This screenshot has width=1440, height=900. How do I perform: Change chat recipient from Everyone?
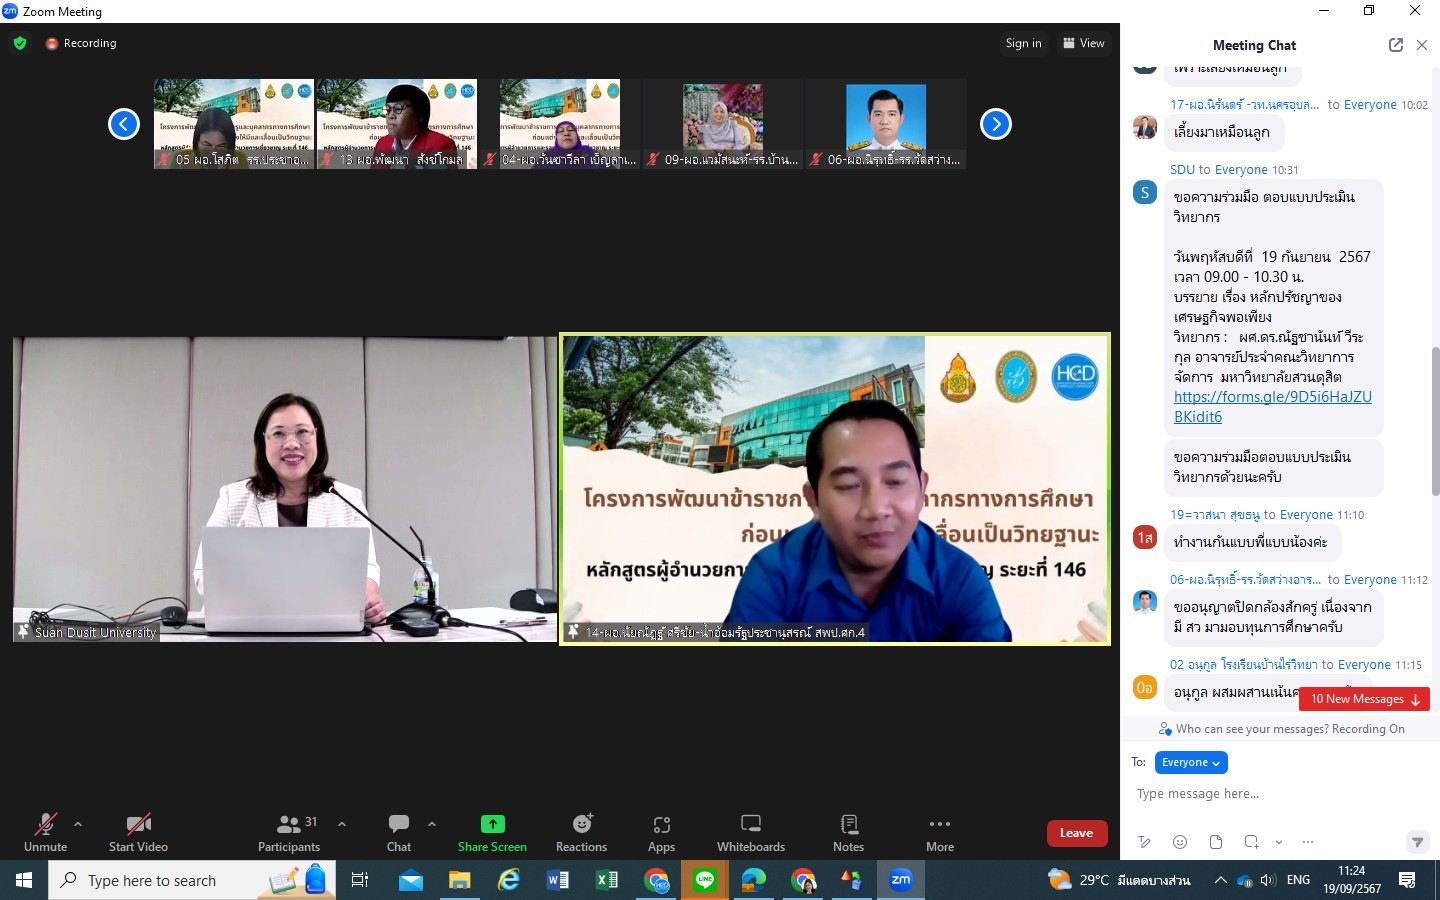1191,762
